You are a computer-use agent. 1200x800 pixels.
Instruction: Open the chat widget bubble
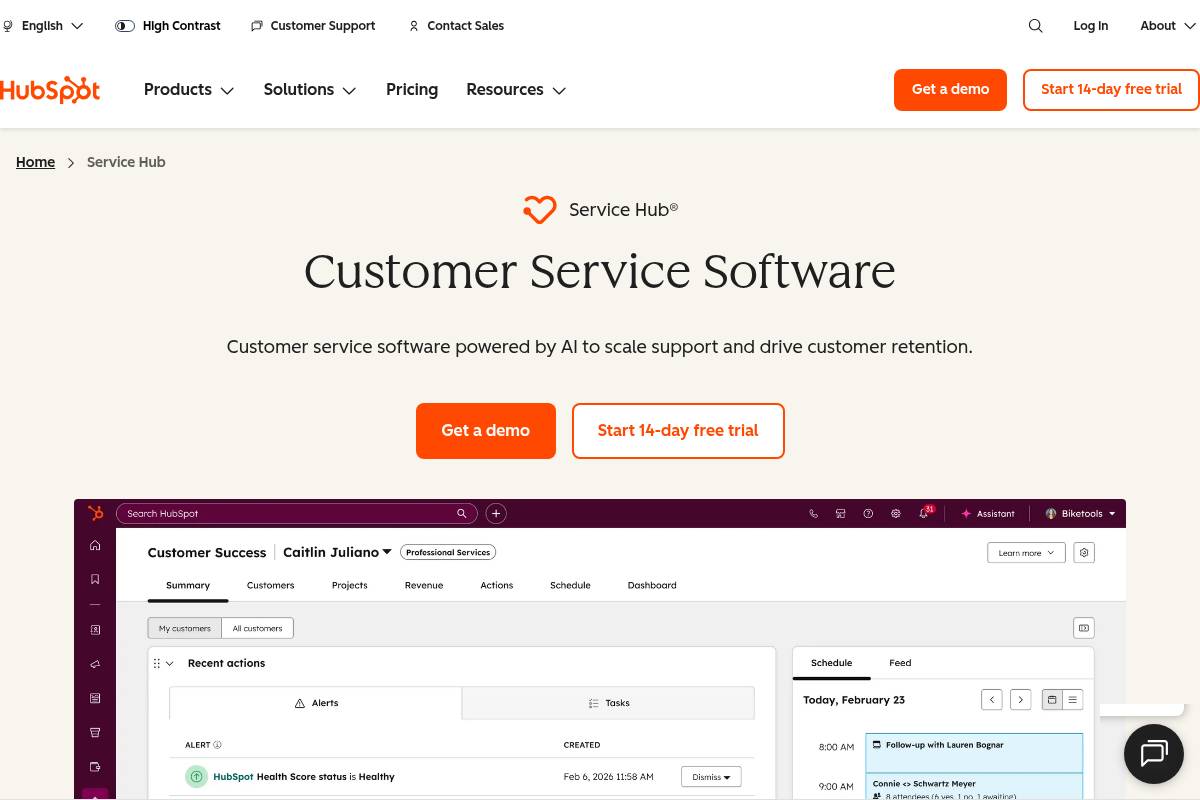coord(1154,753)
